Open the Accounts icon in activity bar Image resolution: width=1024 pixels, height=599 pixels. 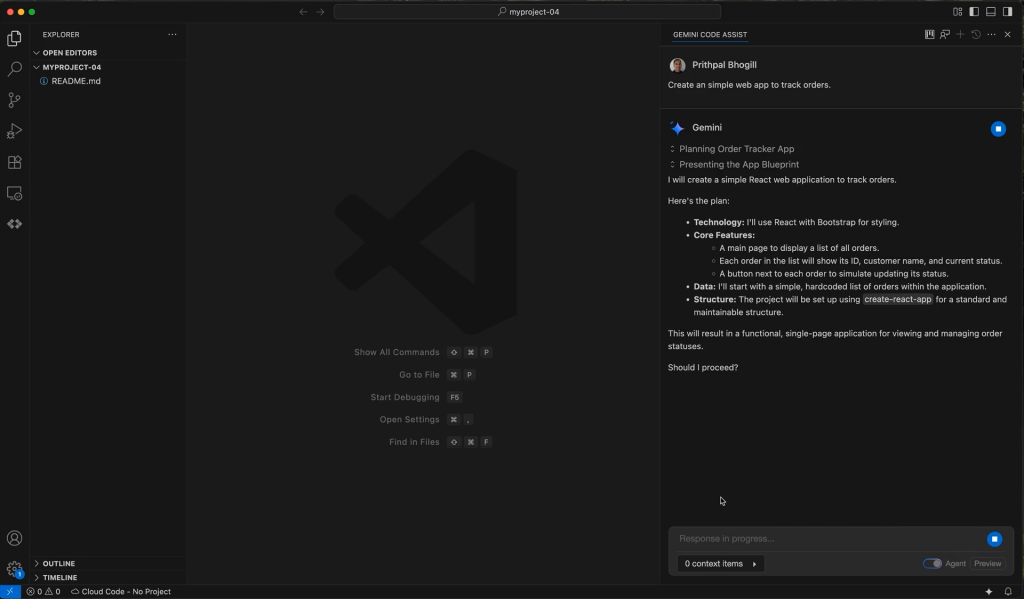click(x=14, y=538)
